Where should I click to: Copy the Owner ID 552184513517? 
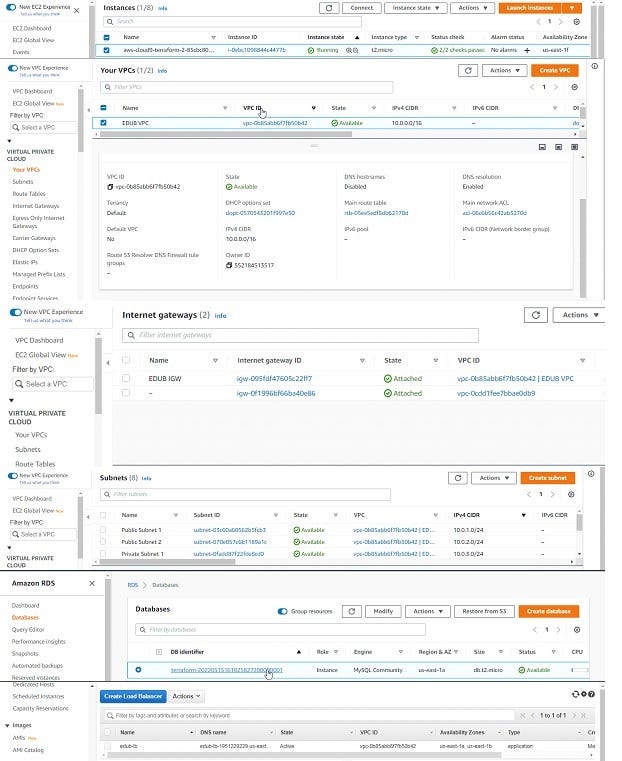point(229,265)
